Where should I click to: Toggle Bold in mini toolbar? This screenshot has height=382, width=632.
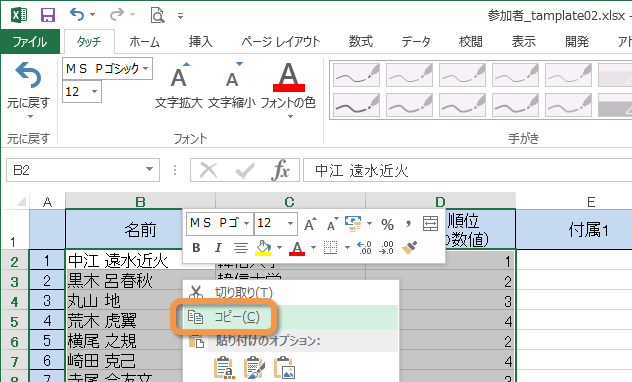coord(196,247)
